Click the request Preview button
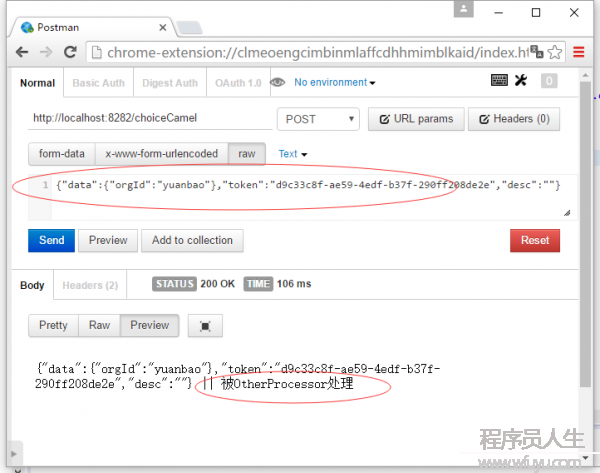This screenshot has width=600, height=473. (x=108, y=240)
